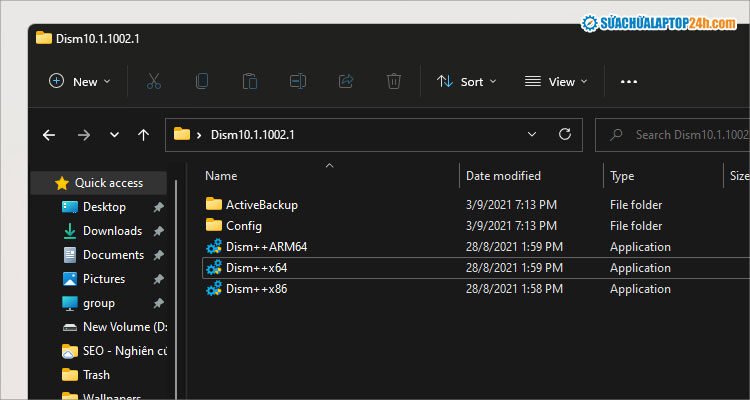The image size is (750, 400).
Task: Select the ActiveBackup folder
Action: coord(262,205)
